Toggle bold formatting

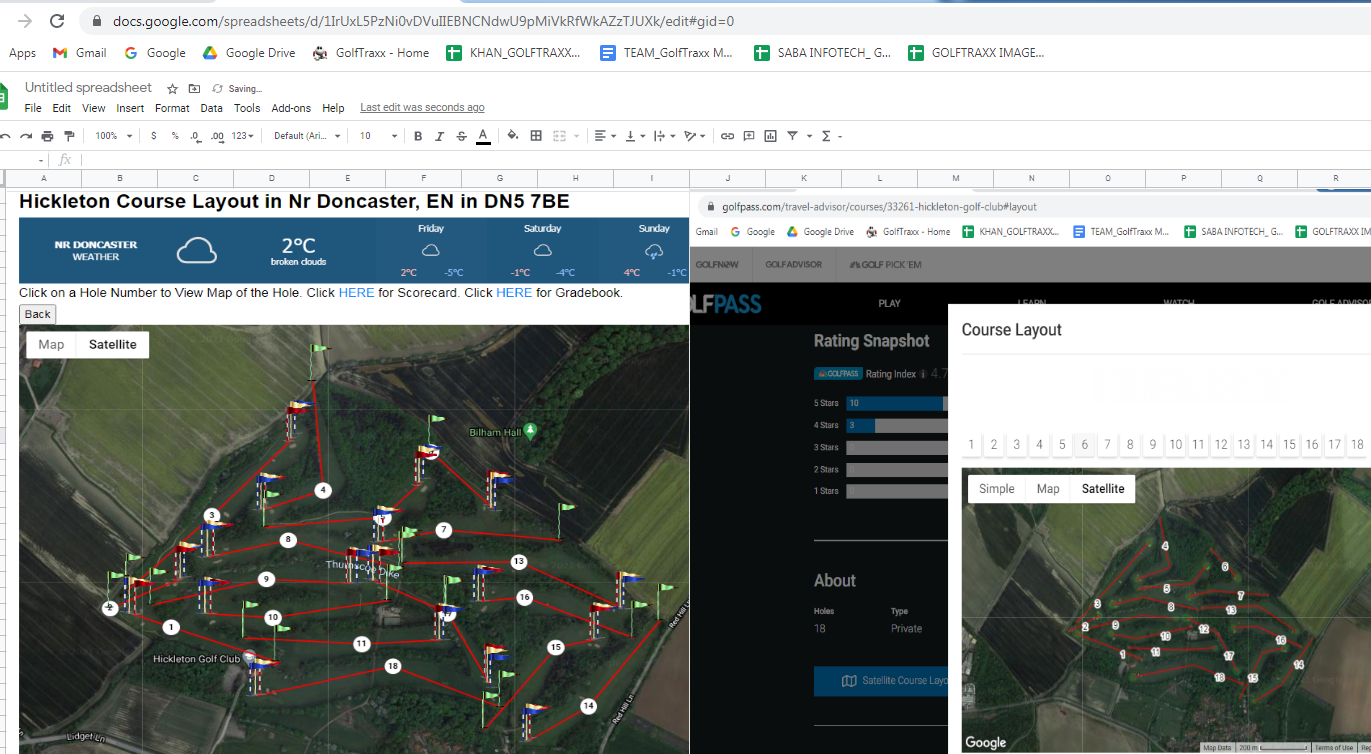click(418, 136)
